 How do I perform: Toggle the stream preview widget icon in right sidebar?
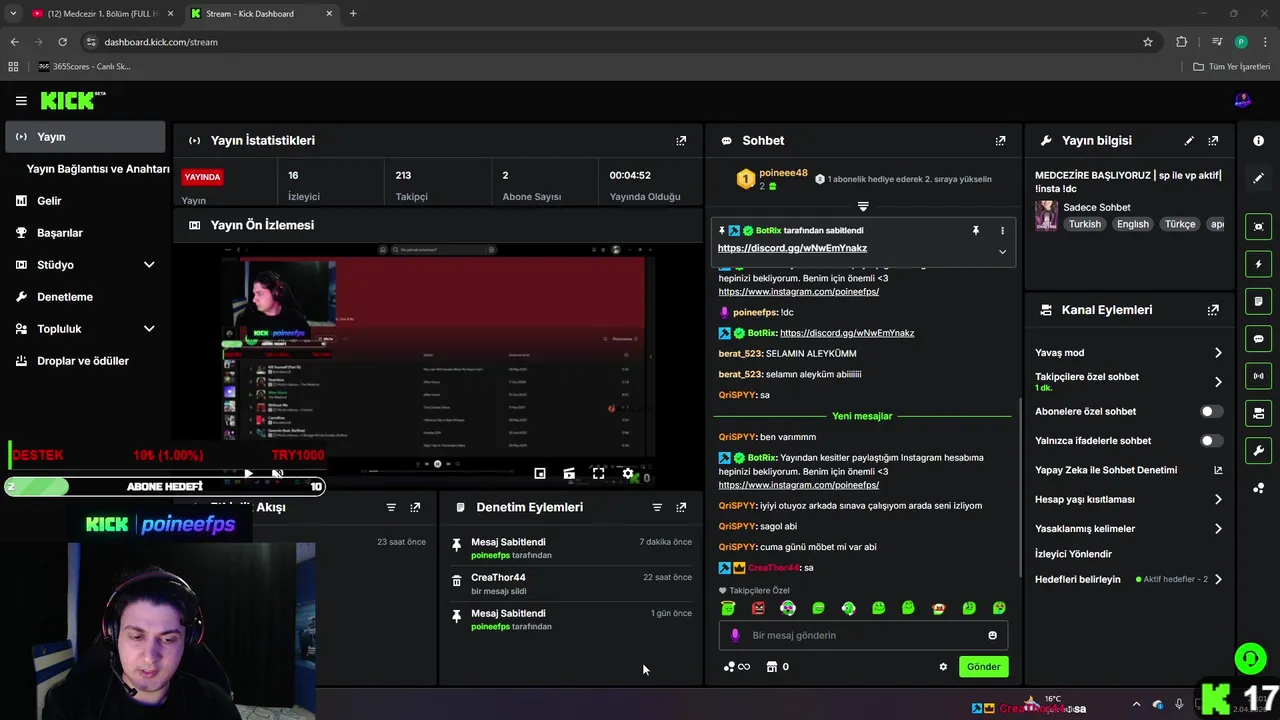1259,227
